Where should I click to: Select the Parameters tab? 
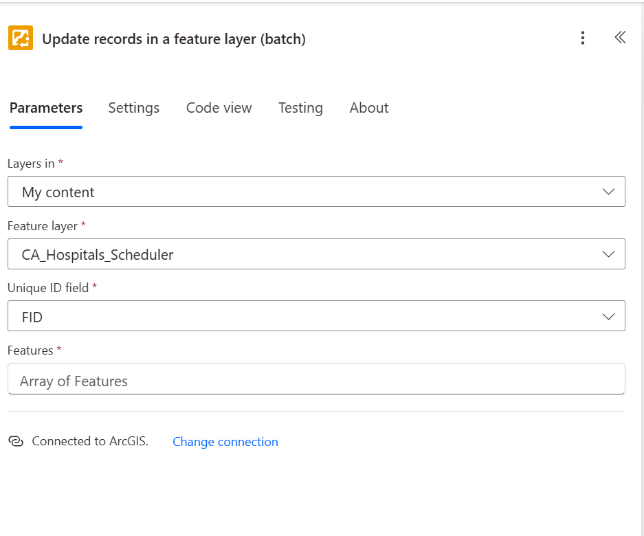46,108
